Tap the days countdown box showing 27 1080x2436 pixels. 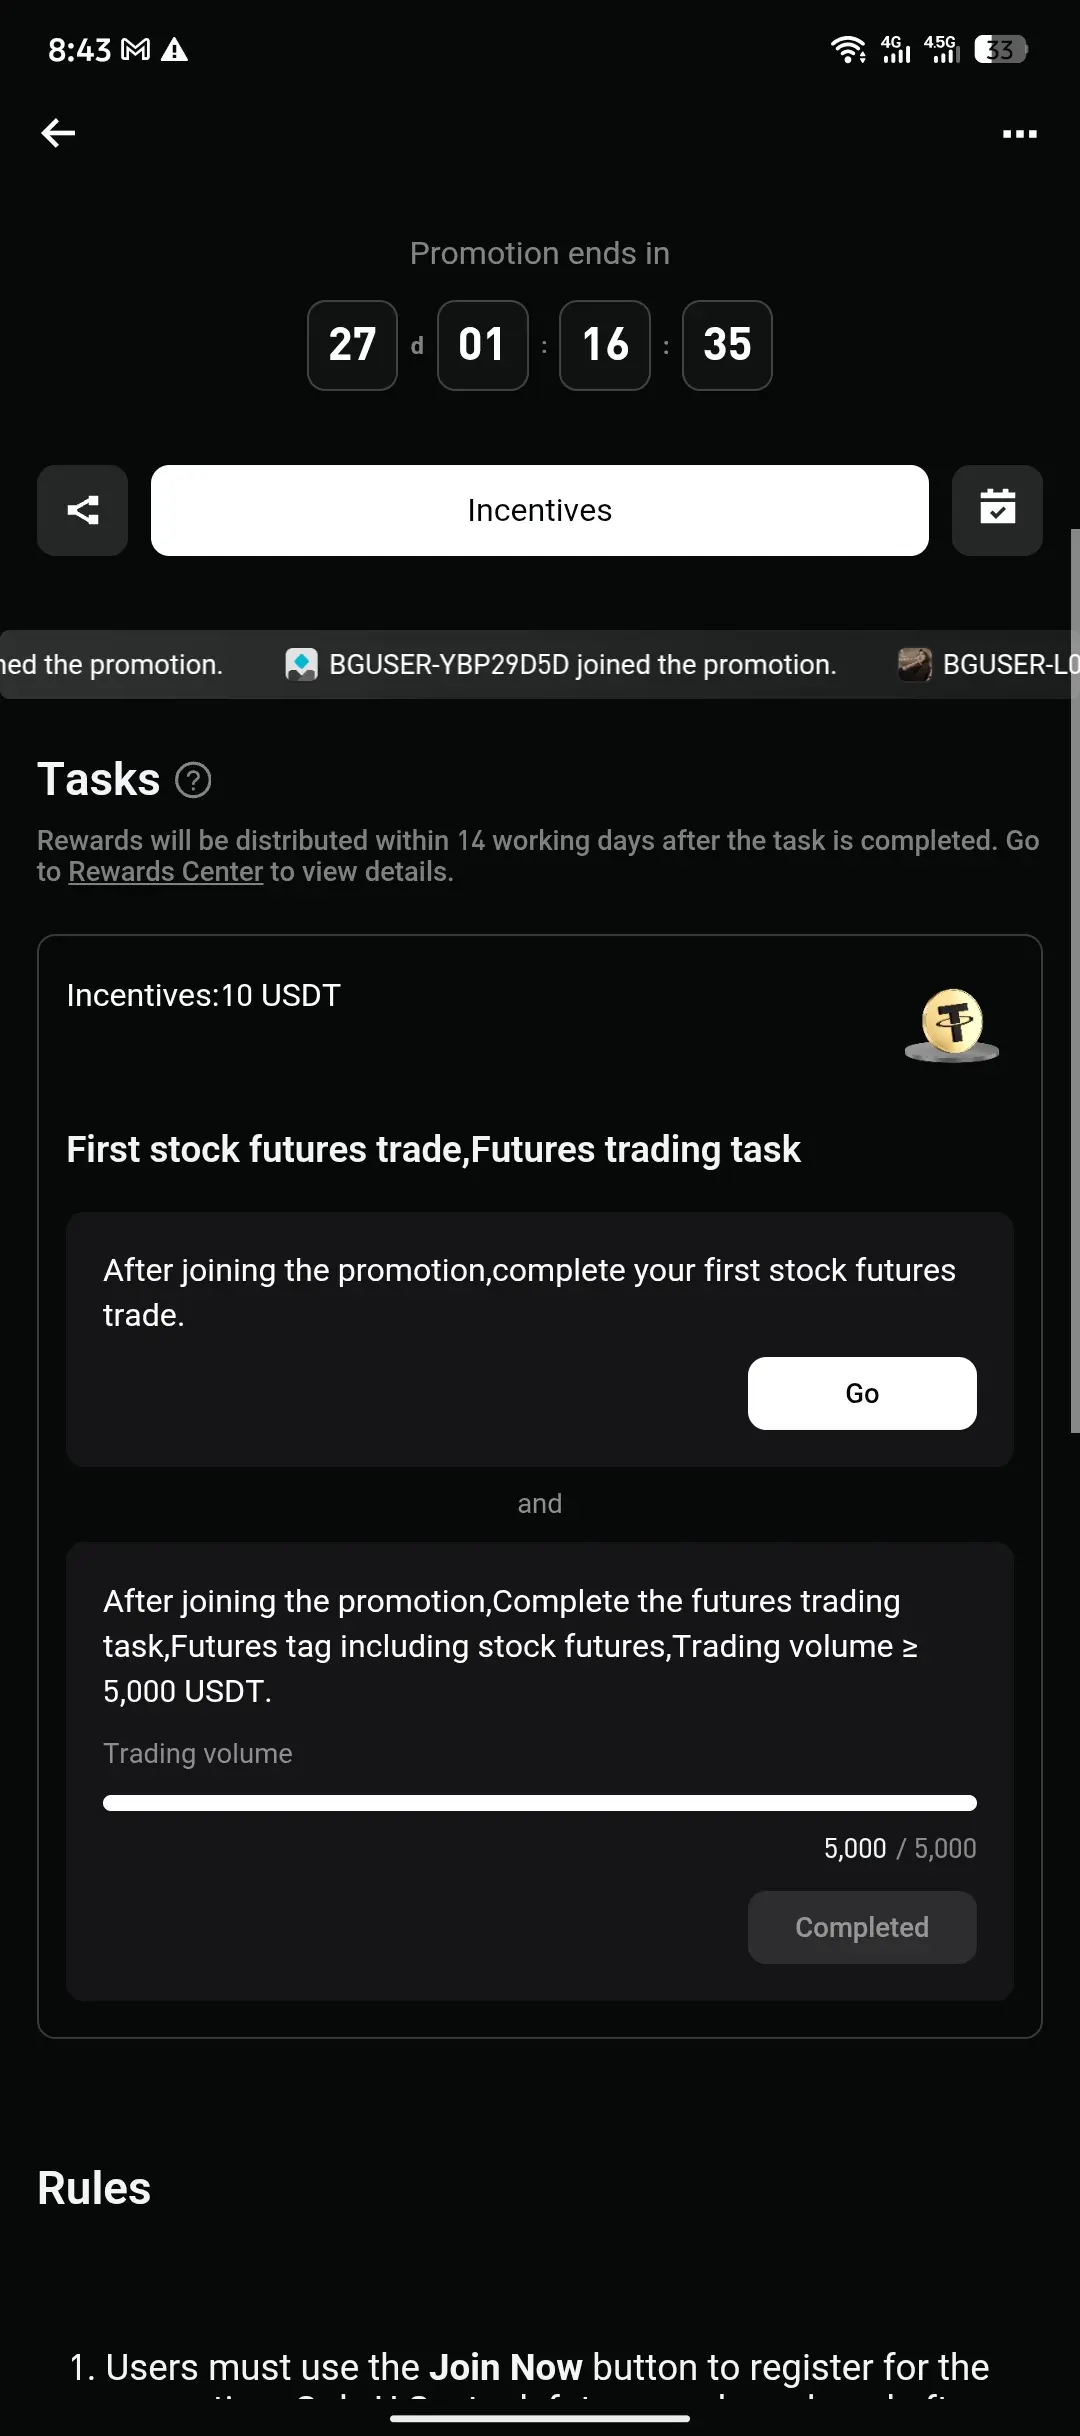(x=352, y=345)
